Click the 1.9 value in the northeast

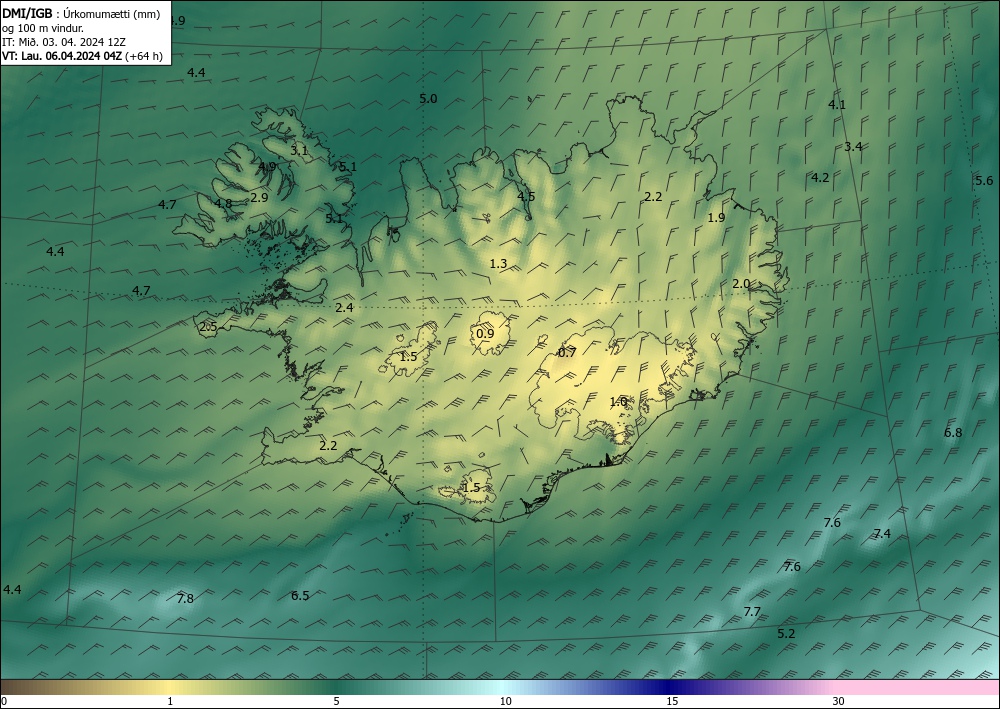click(717, 217)
